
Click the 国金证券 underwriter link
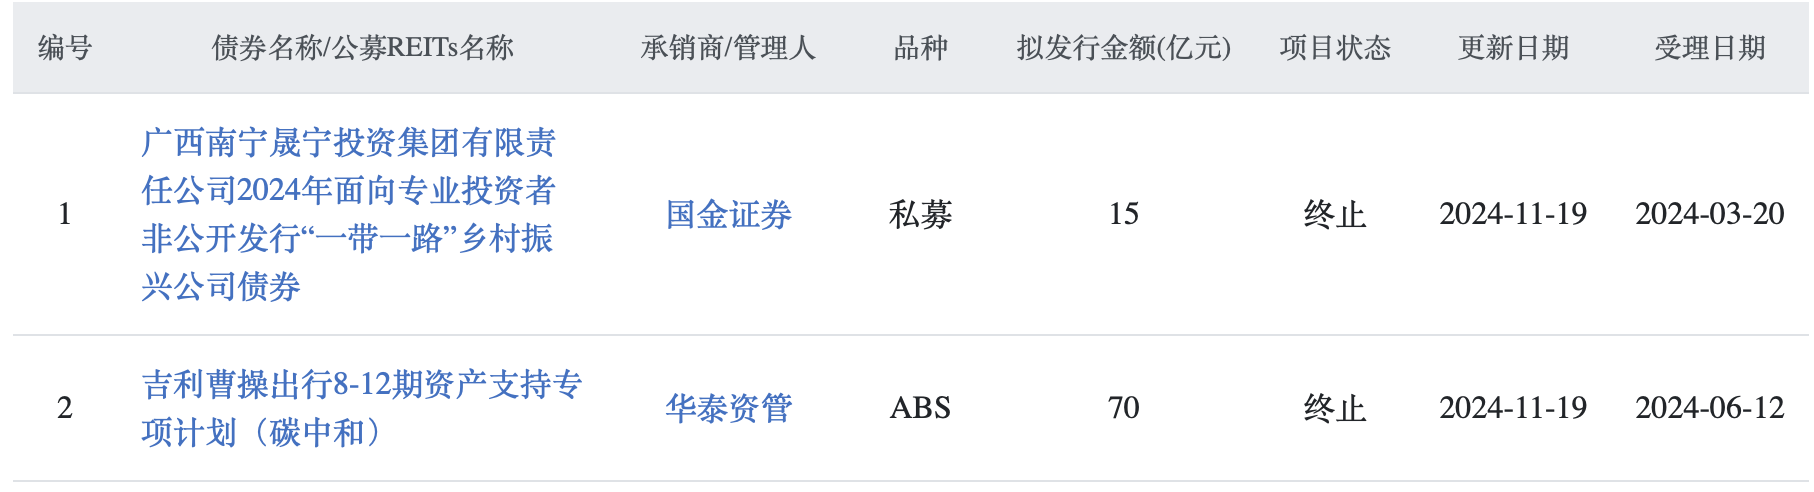(x=728, y=214)
